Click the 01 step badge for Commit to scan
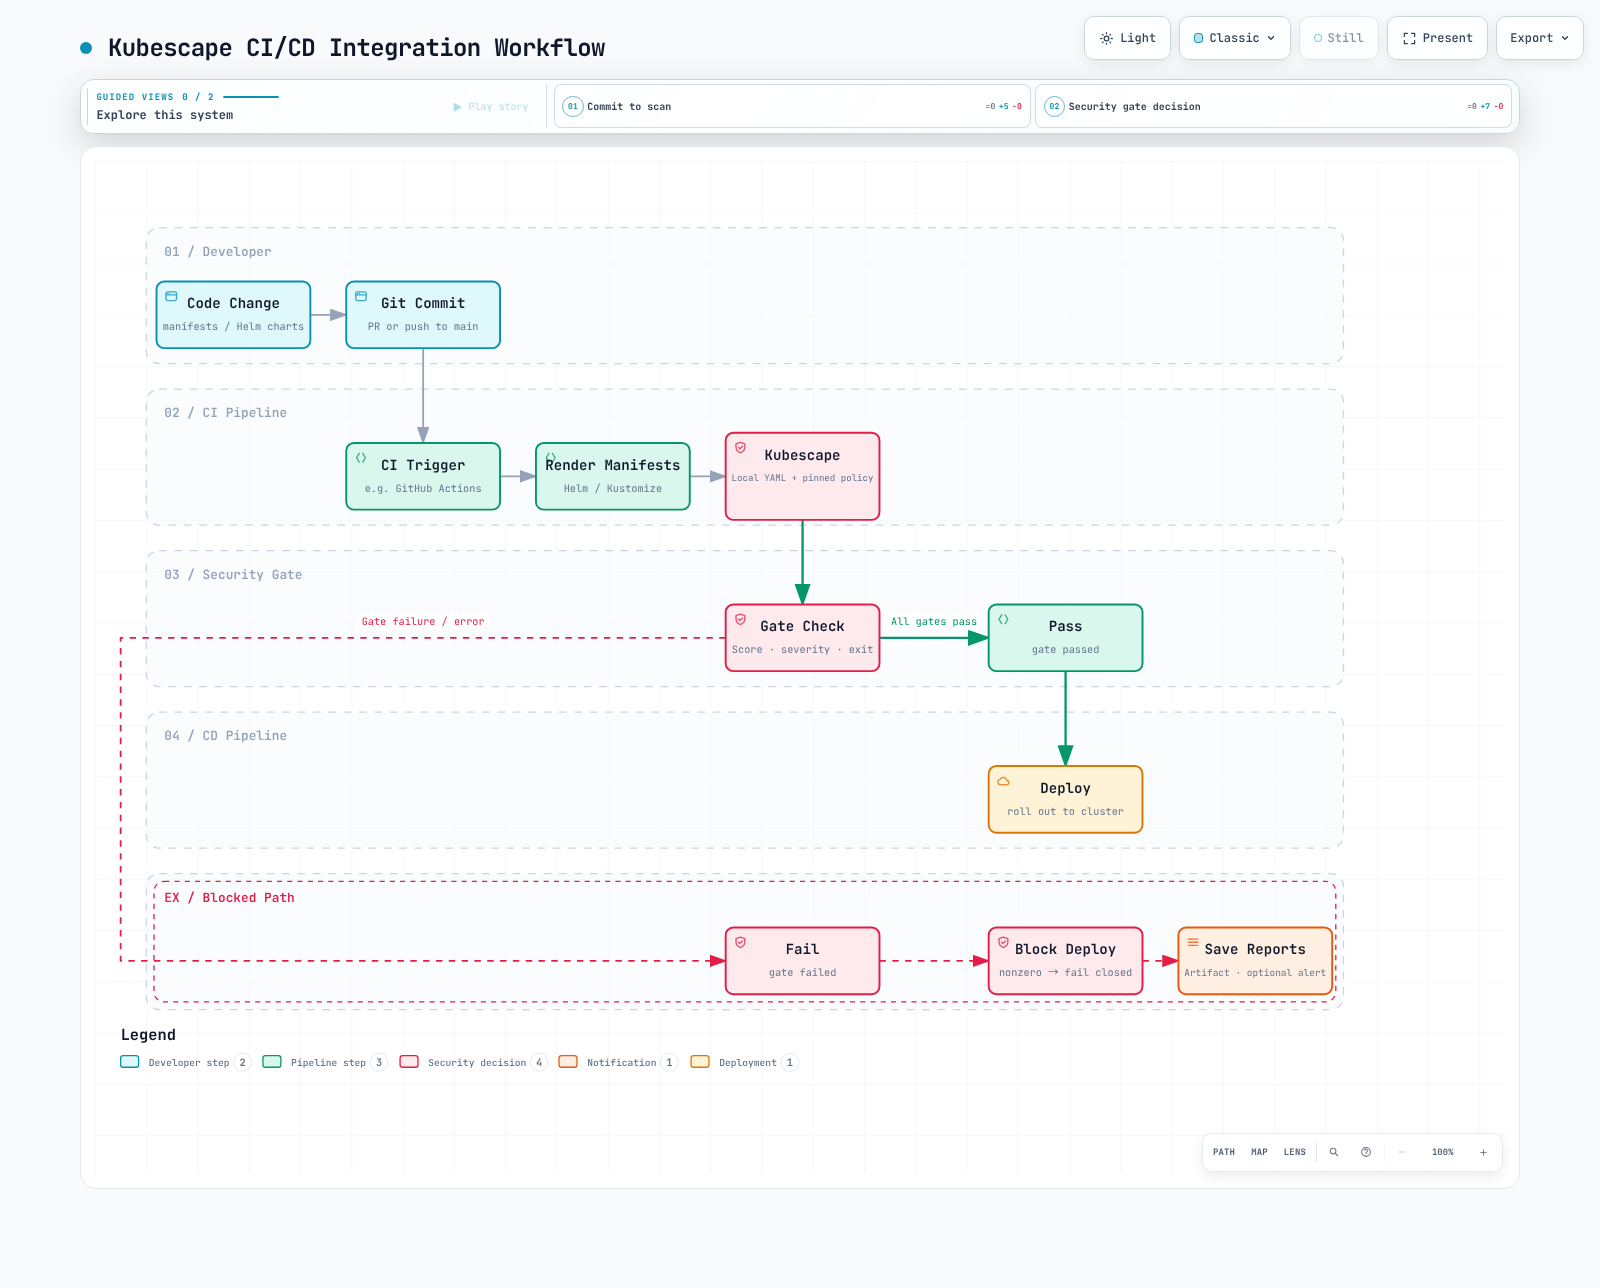This screenshot has width=1600, height=1288. click(573, 106)
